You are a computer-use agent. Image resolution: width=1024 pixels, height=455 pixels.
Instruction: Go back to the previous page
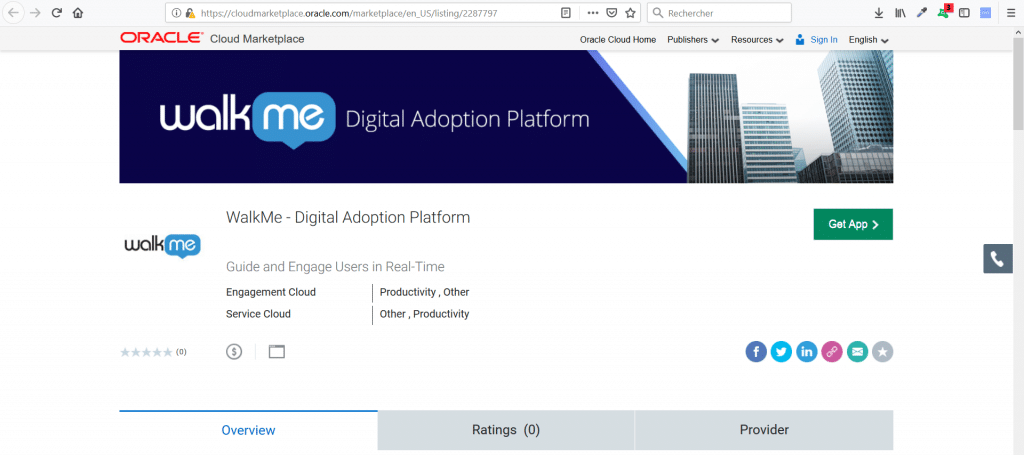pyautogui.click(x=13, y=12)
